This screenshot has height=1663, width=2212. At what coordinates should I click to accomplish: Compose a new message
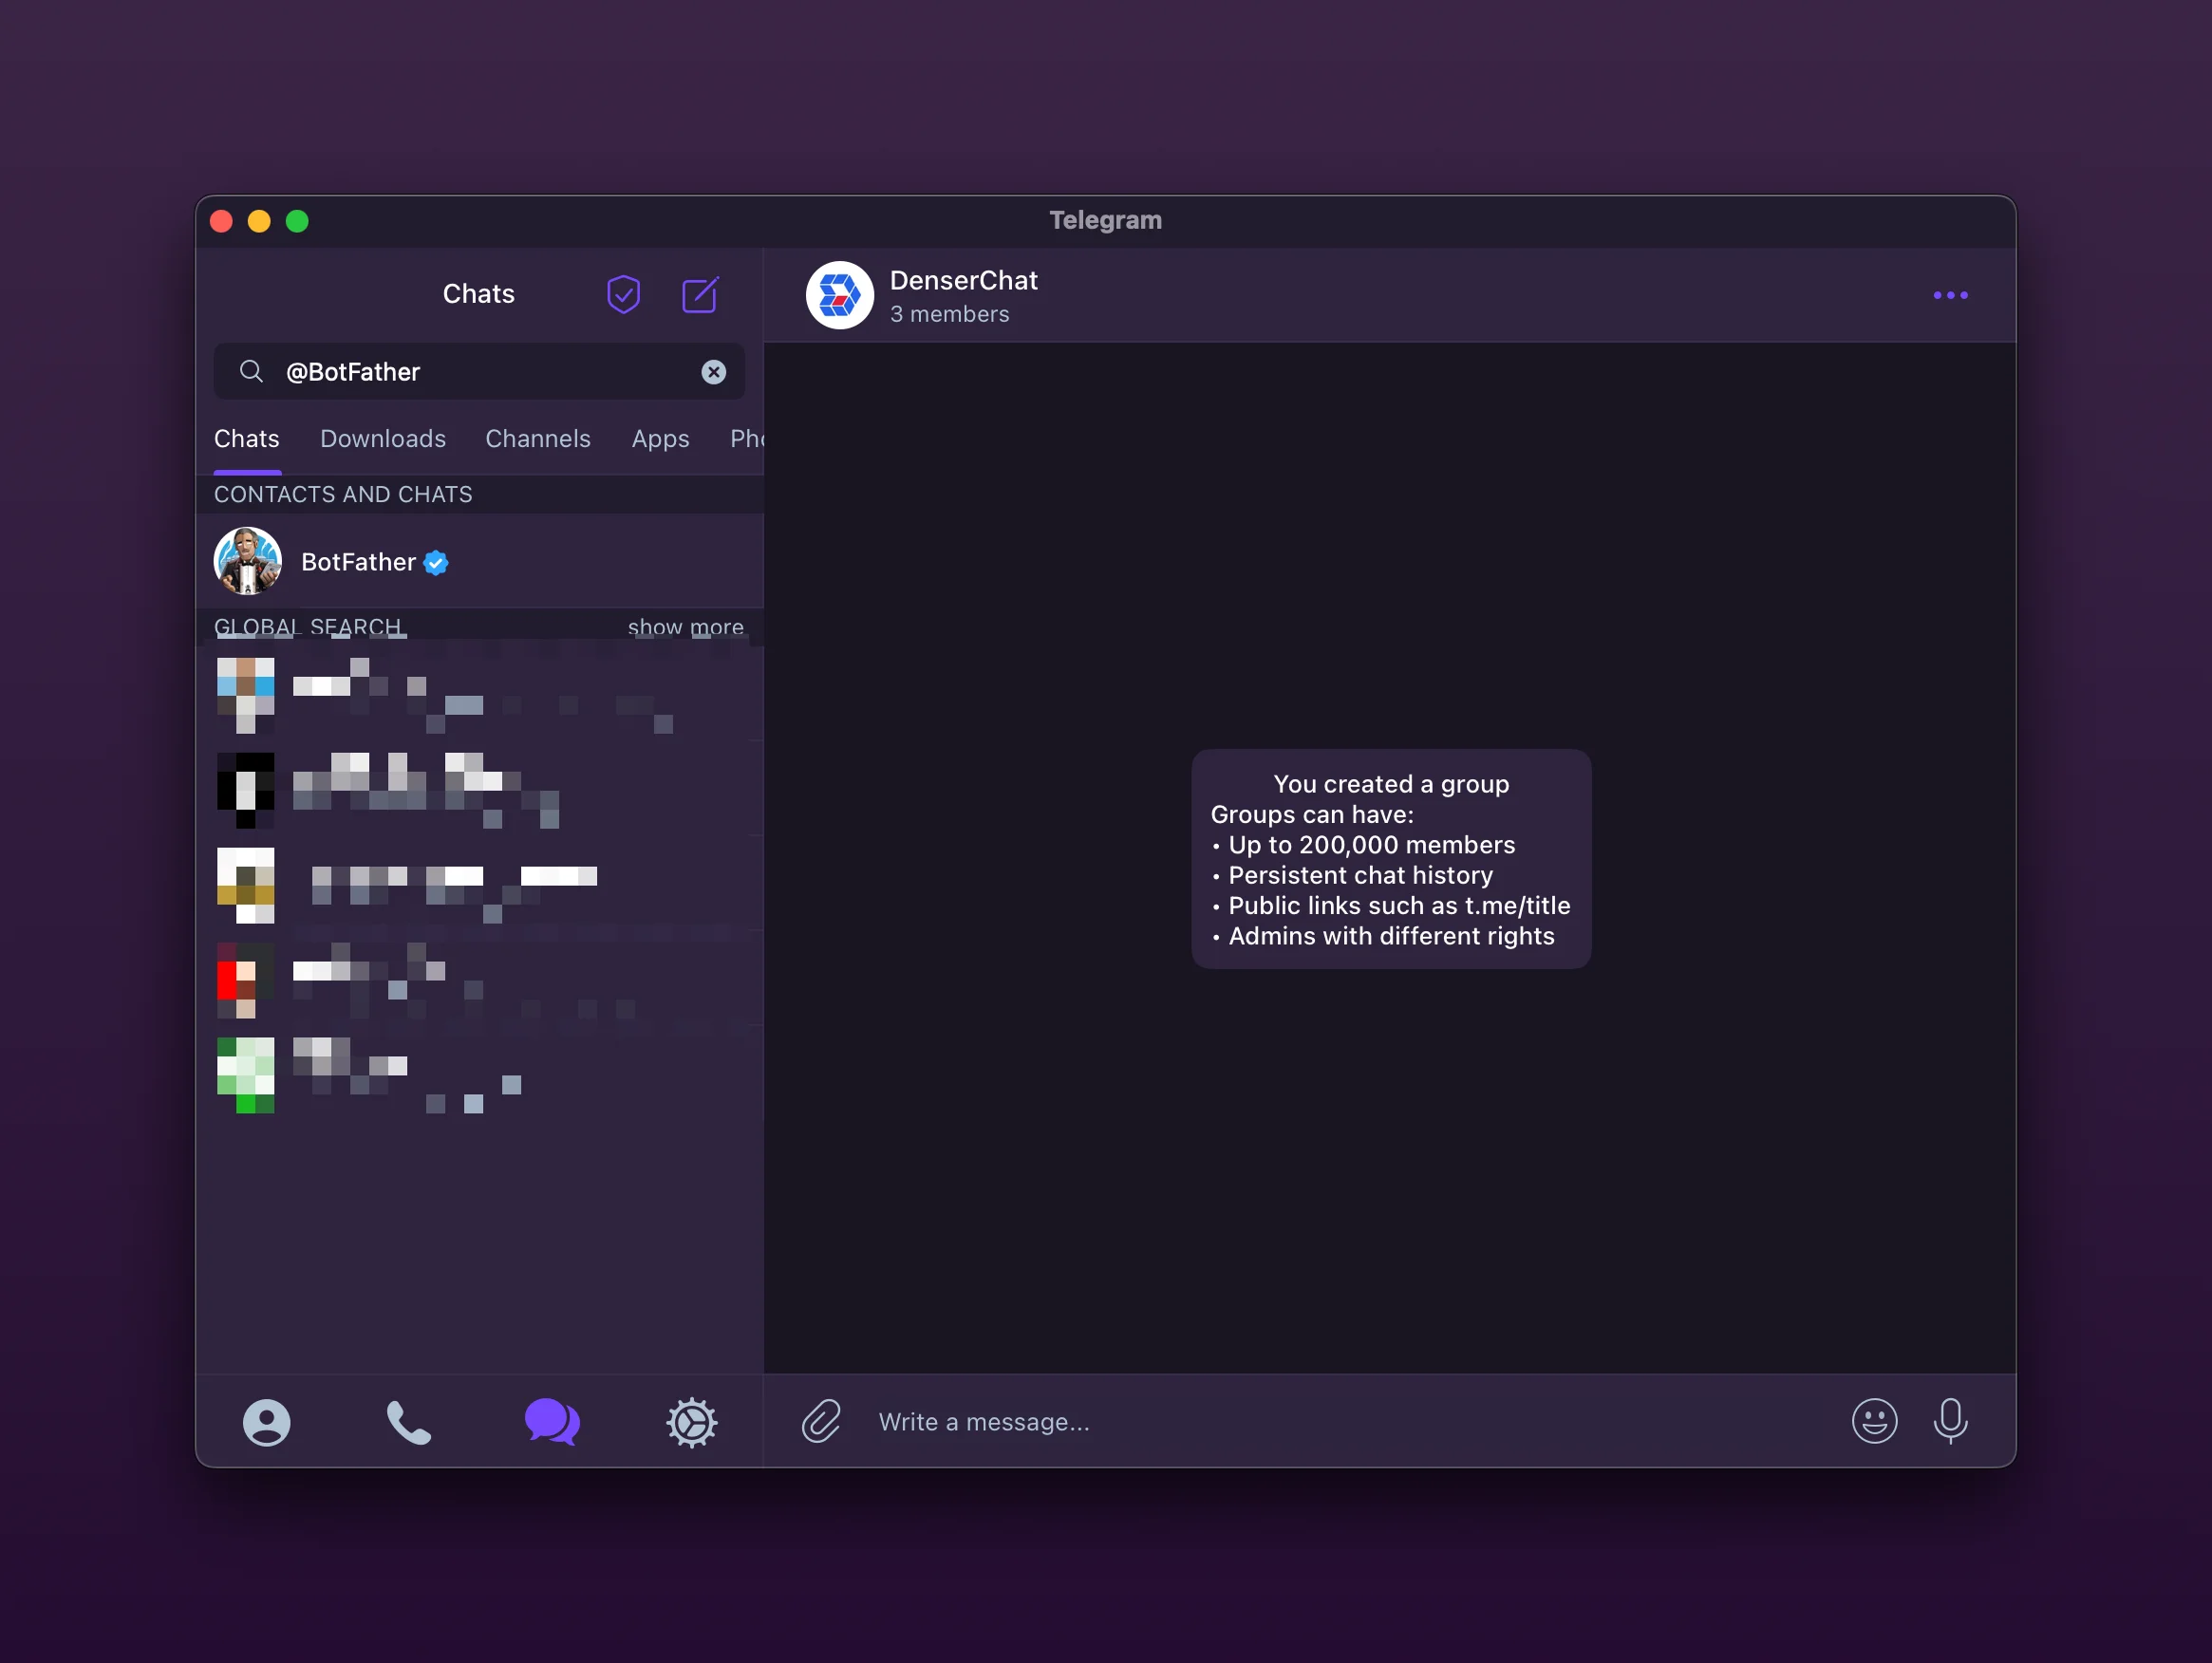[700, 294]
